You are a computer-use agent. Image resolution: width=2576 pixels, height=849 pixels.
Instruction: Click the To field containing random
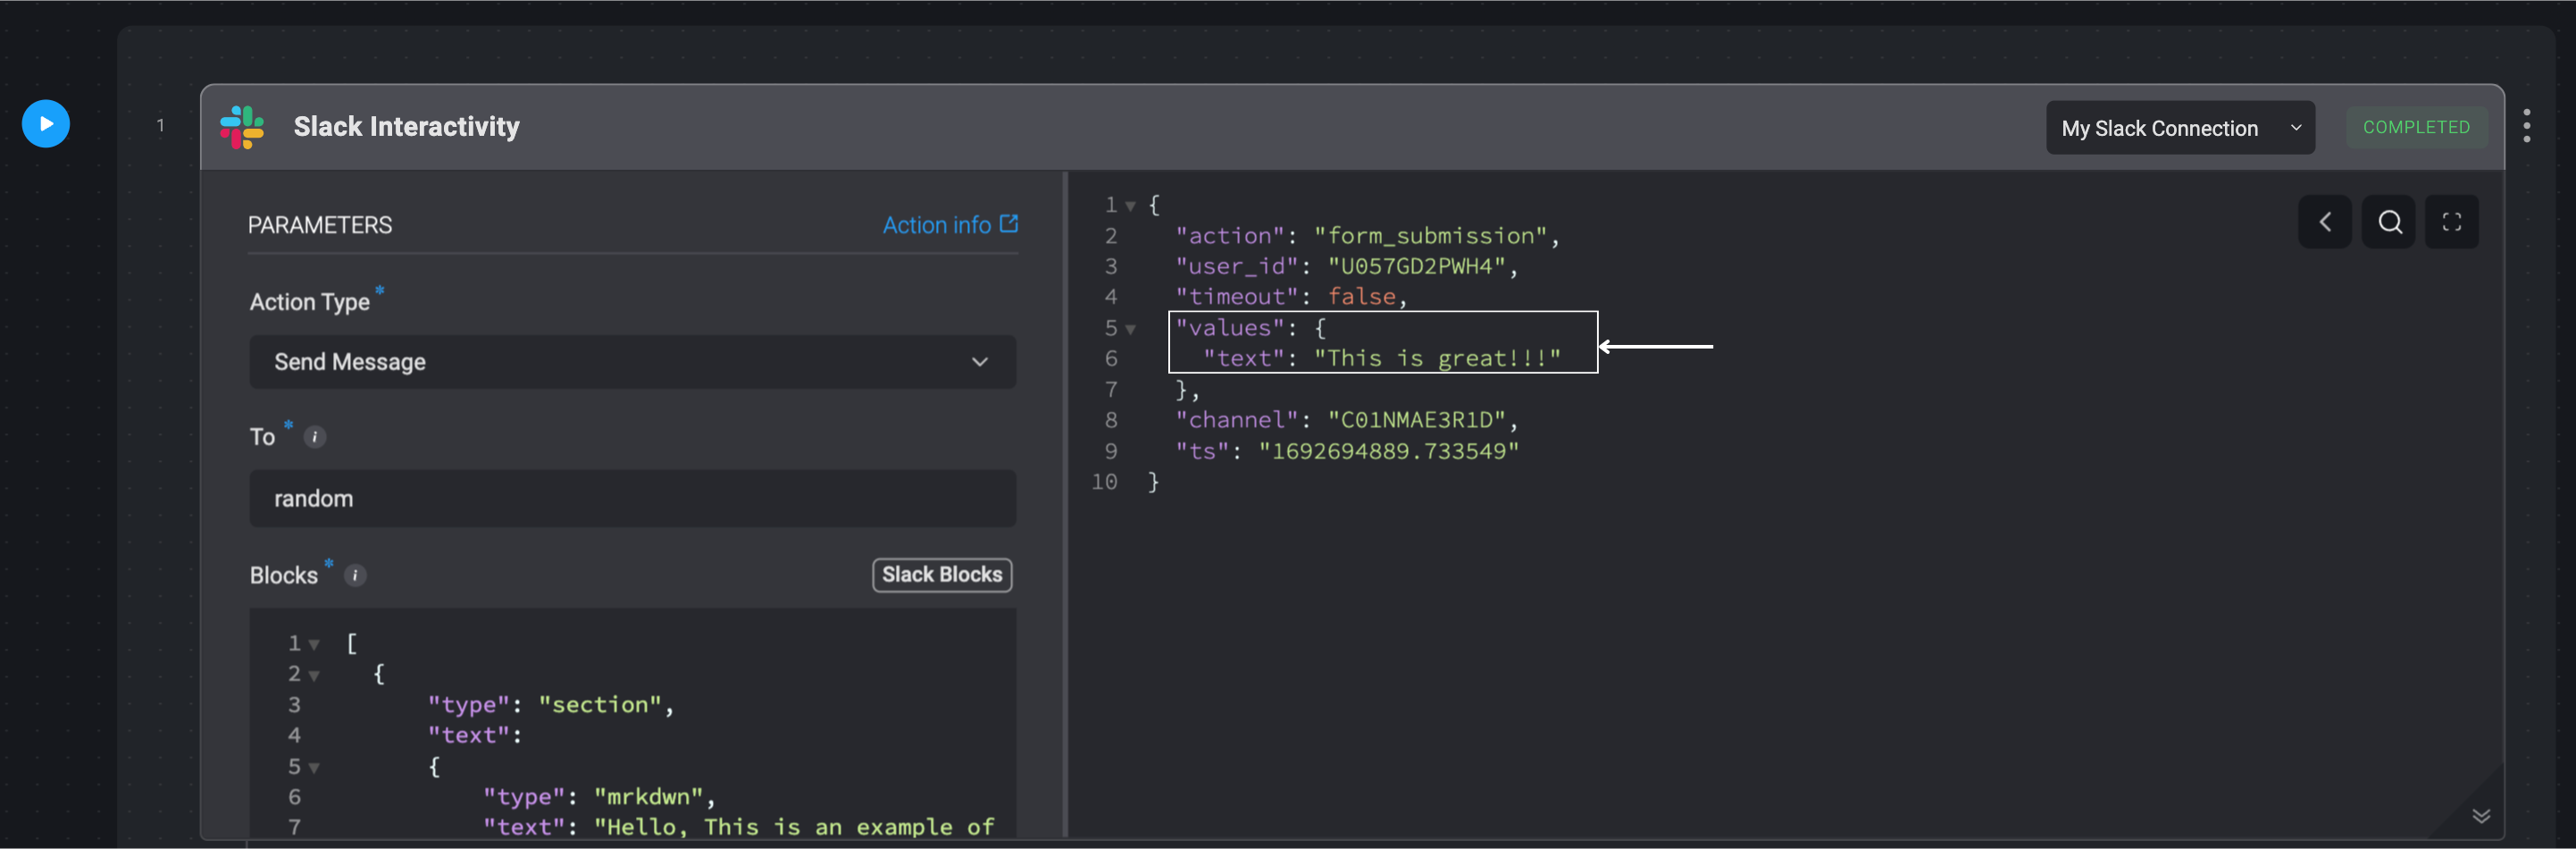pyautogui.click(x=632, y=498)
